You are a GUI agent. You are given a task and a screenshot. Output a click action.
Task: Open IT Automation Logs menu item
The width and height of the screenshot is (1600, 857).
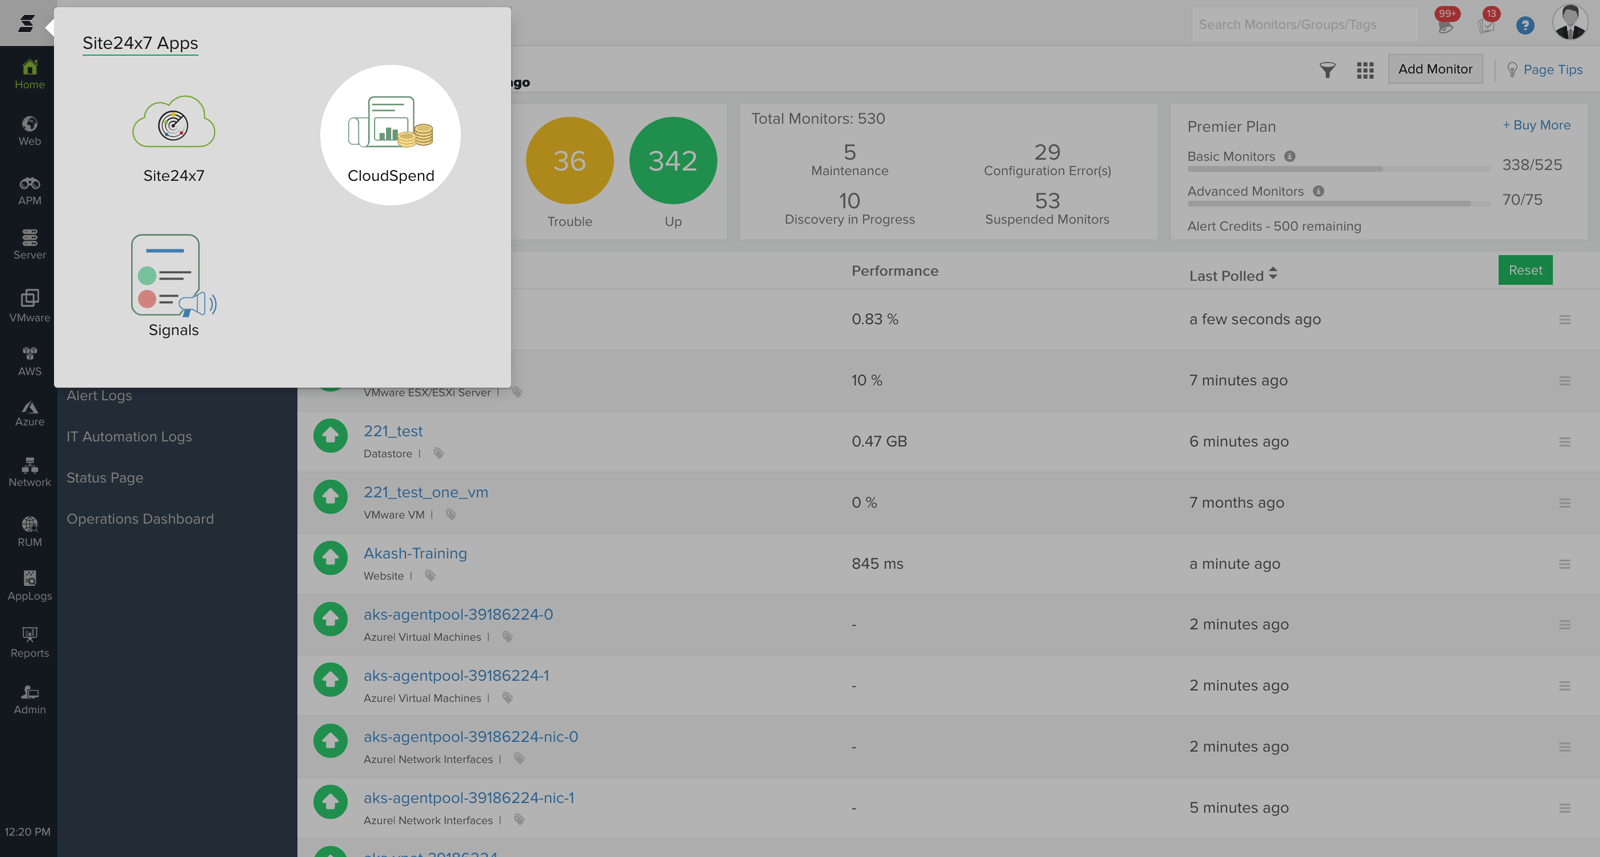[129, 437]
